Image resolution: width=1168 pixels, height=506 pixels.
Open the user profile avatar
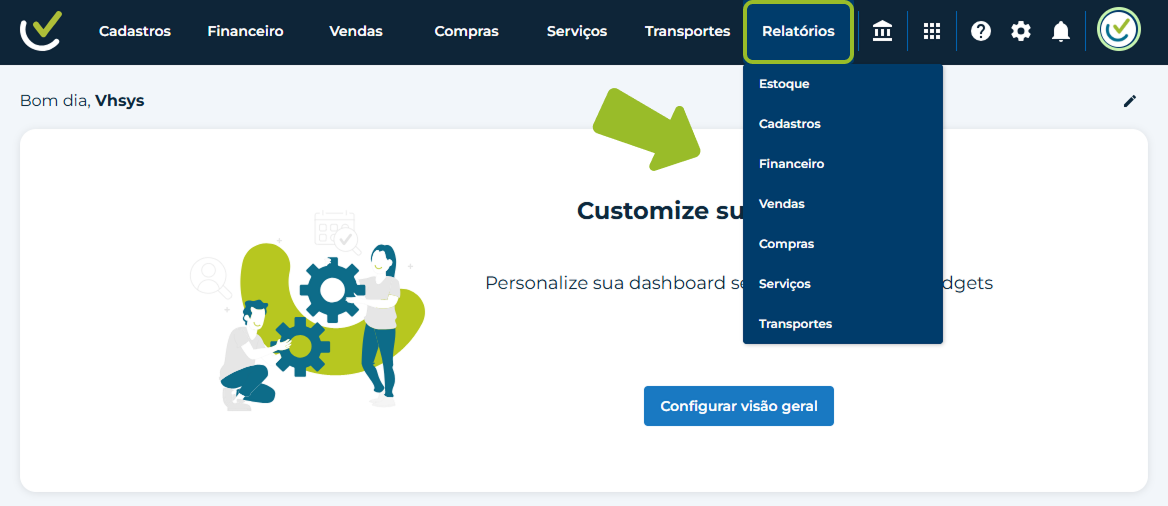click(x=1120, y=30)
